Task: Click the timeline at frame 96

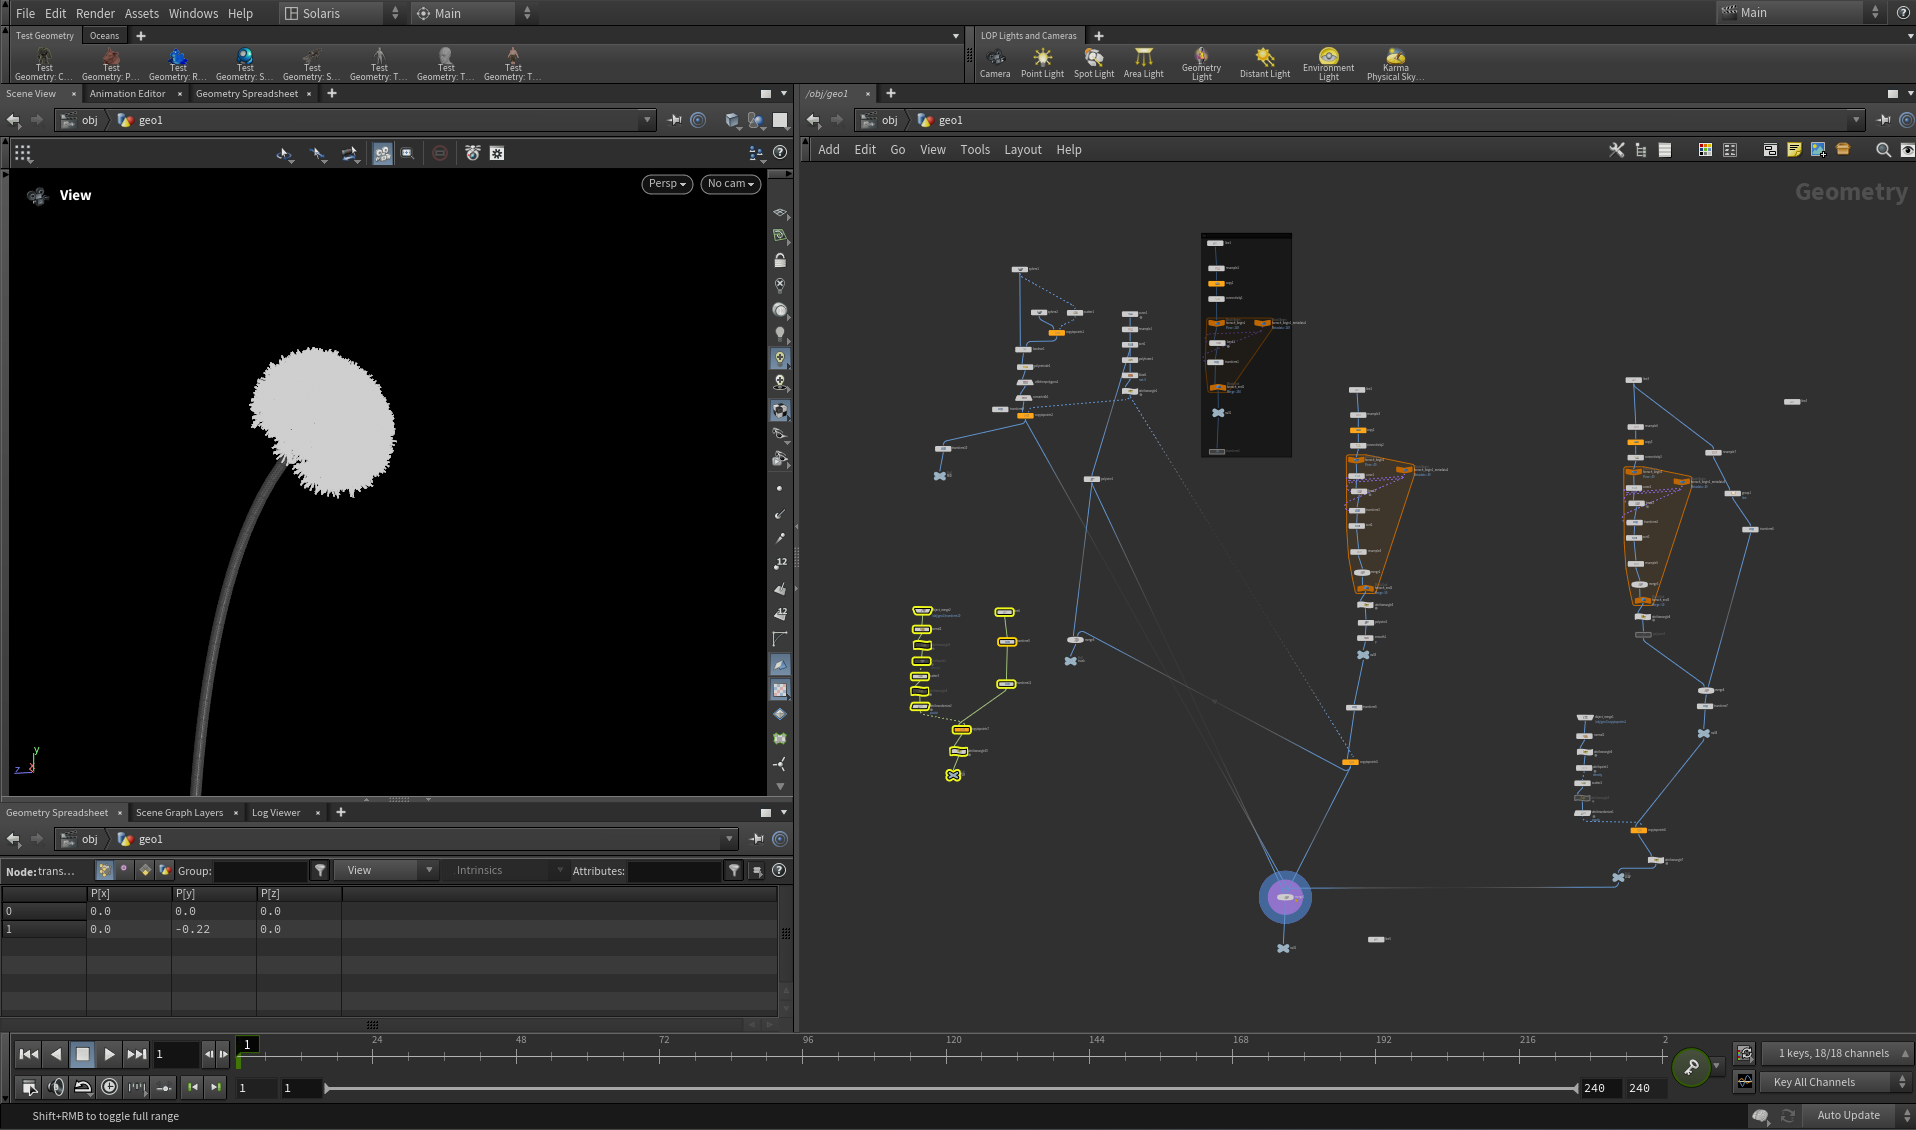Action: coord(808,1054)
